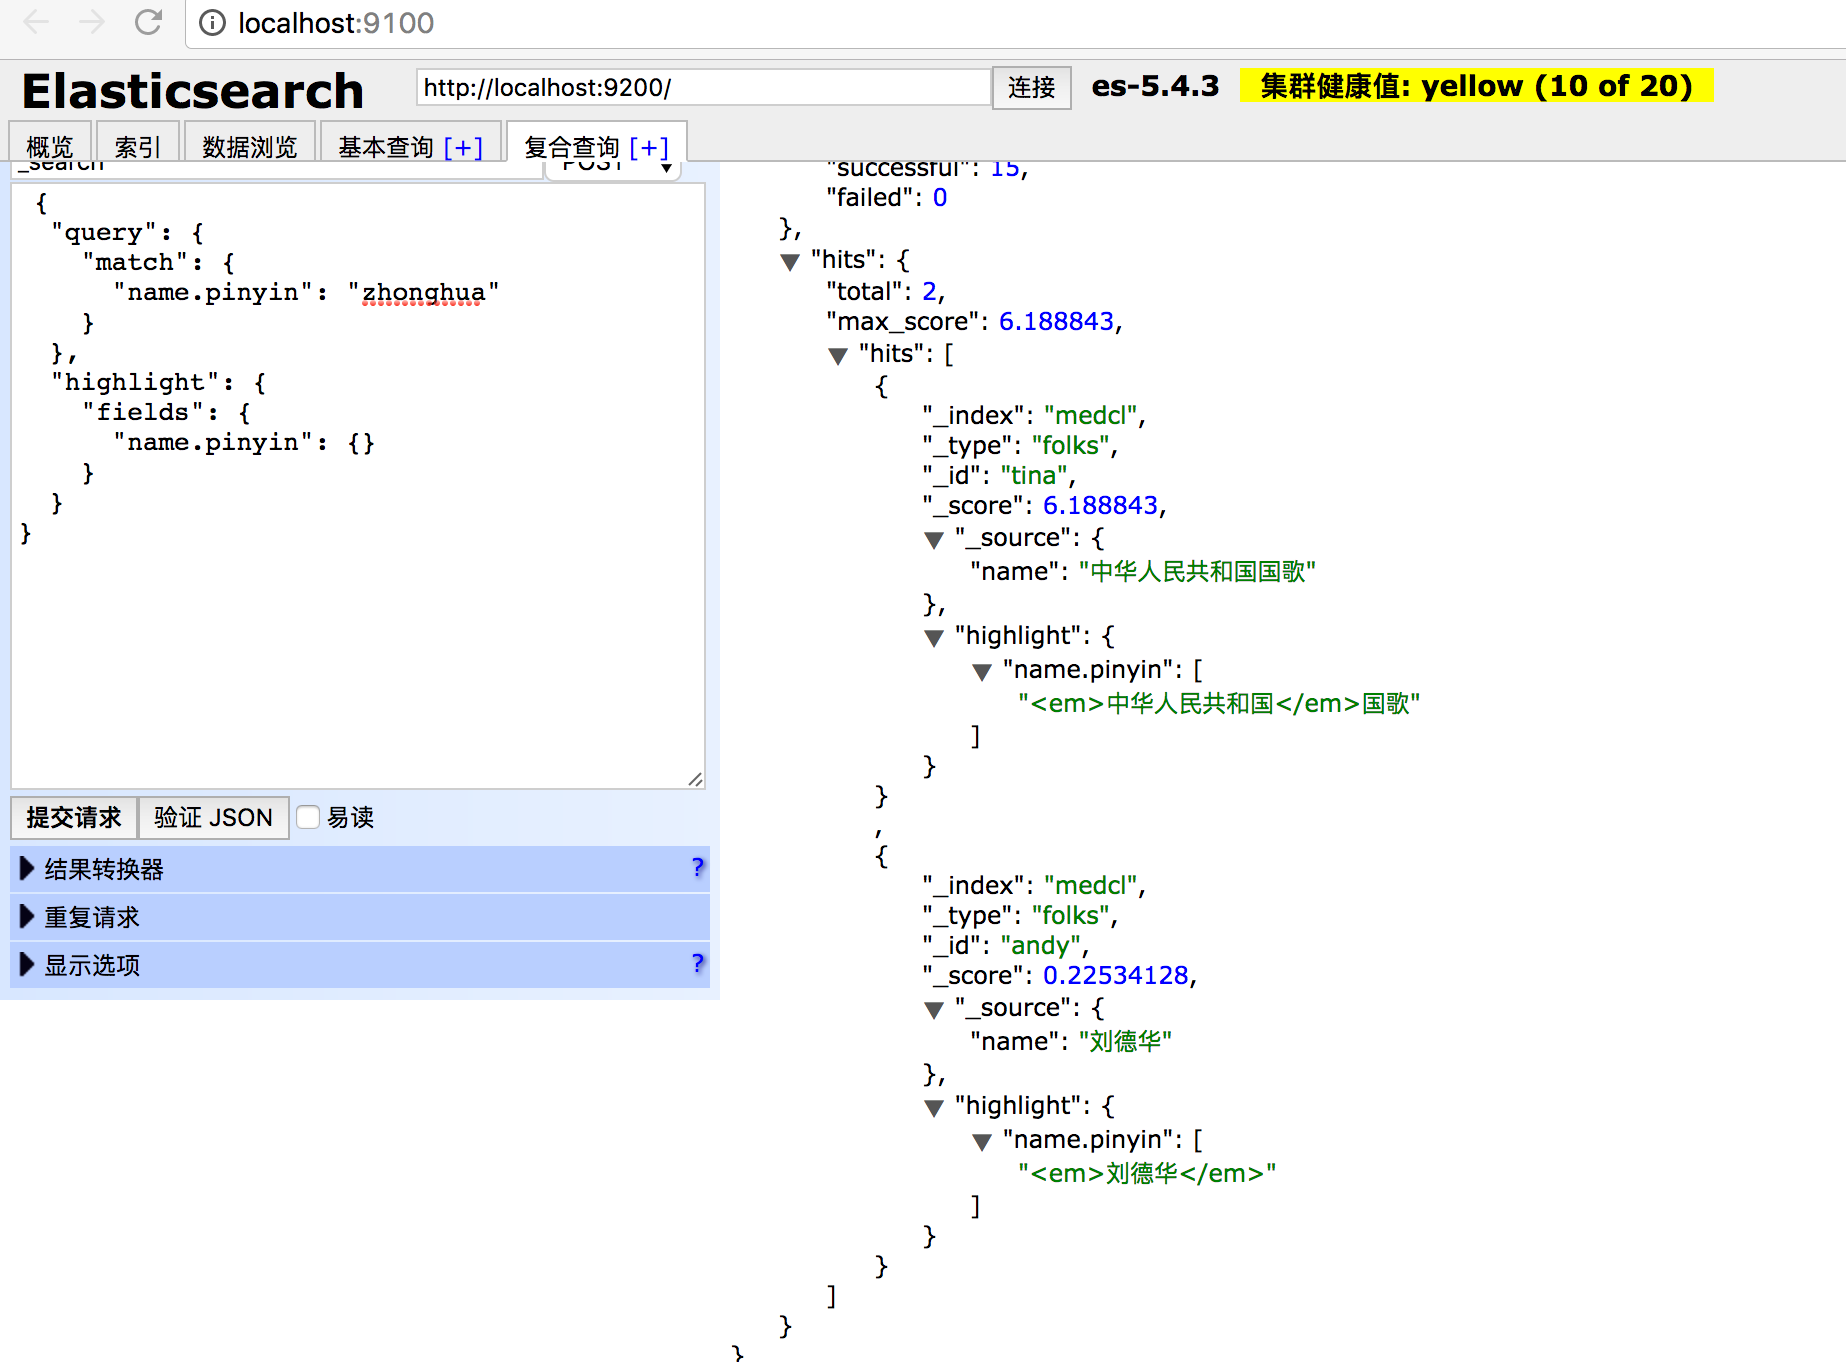
Task: Click the Elasticsearch title heading
Action: [193, 91]
